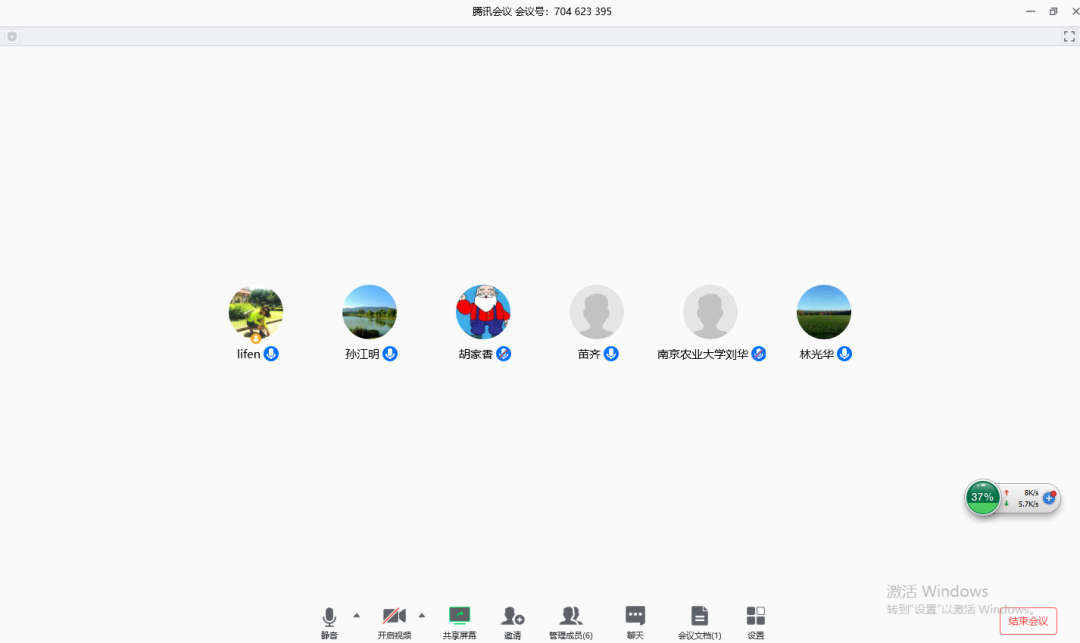Open Manage Members (管理成员) panel
This screenshot has height=643, width=1080.
click(x=570, y=616)
